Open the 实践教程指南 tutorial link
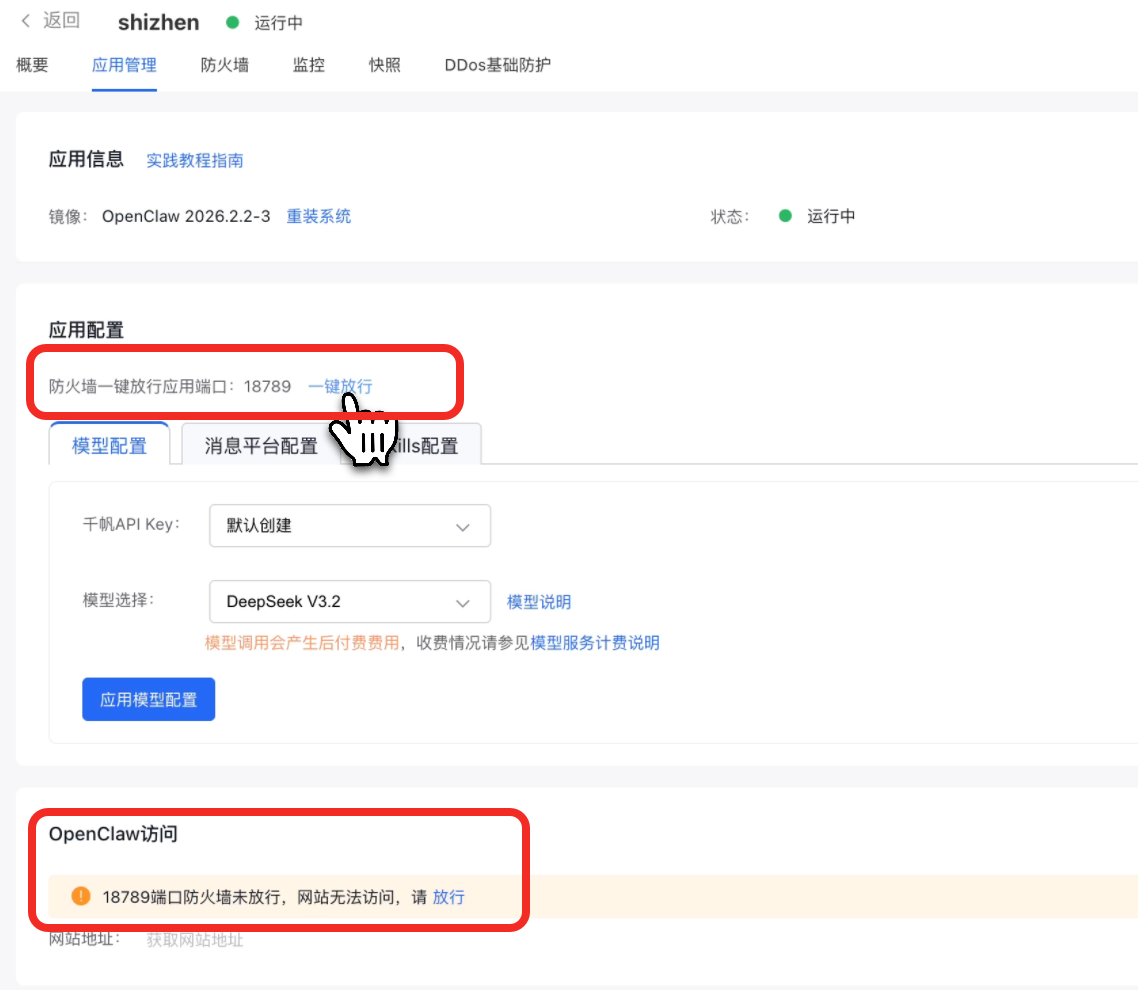 [x=195, y=160]
